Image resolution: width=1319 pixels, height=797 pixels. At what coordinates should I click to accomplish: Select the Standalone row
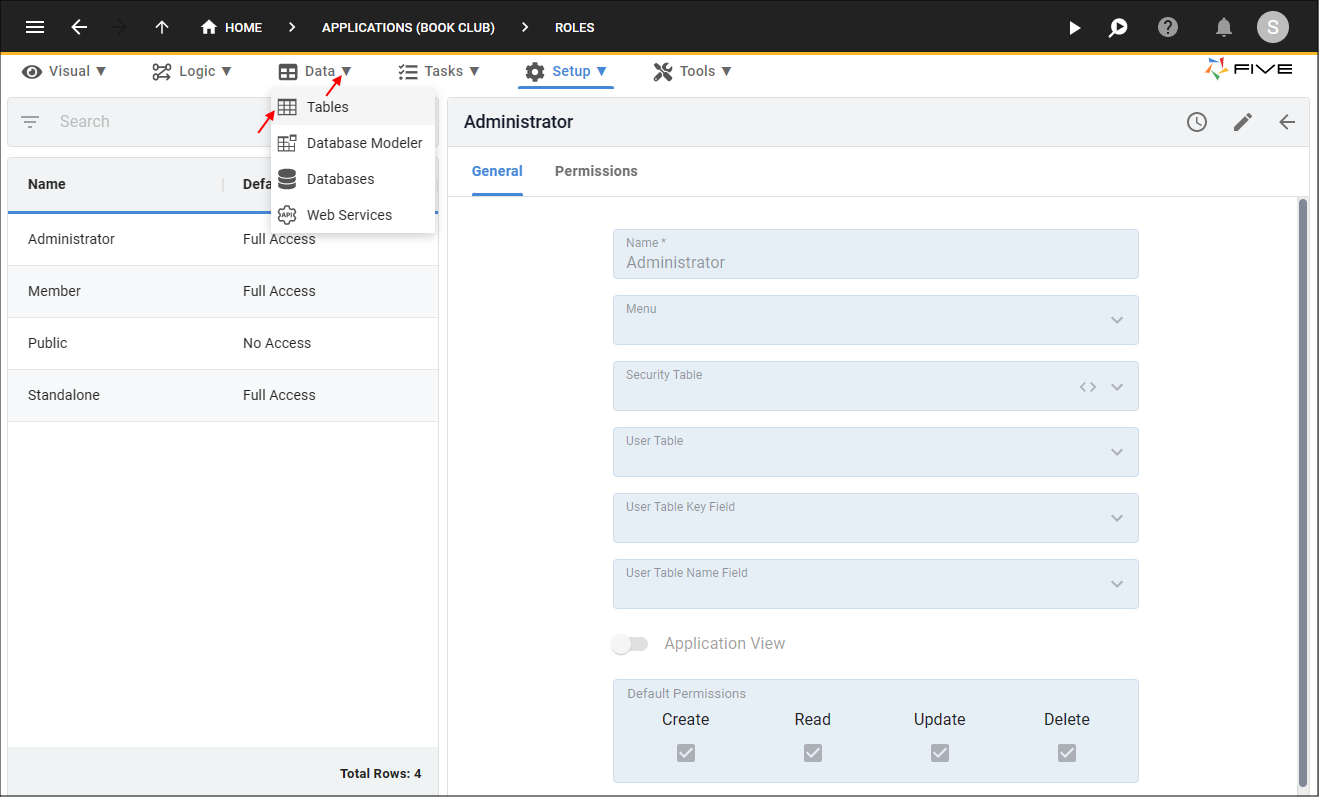(223, 395)
